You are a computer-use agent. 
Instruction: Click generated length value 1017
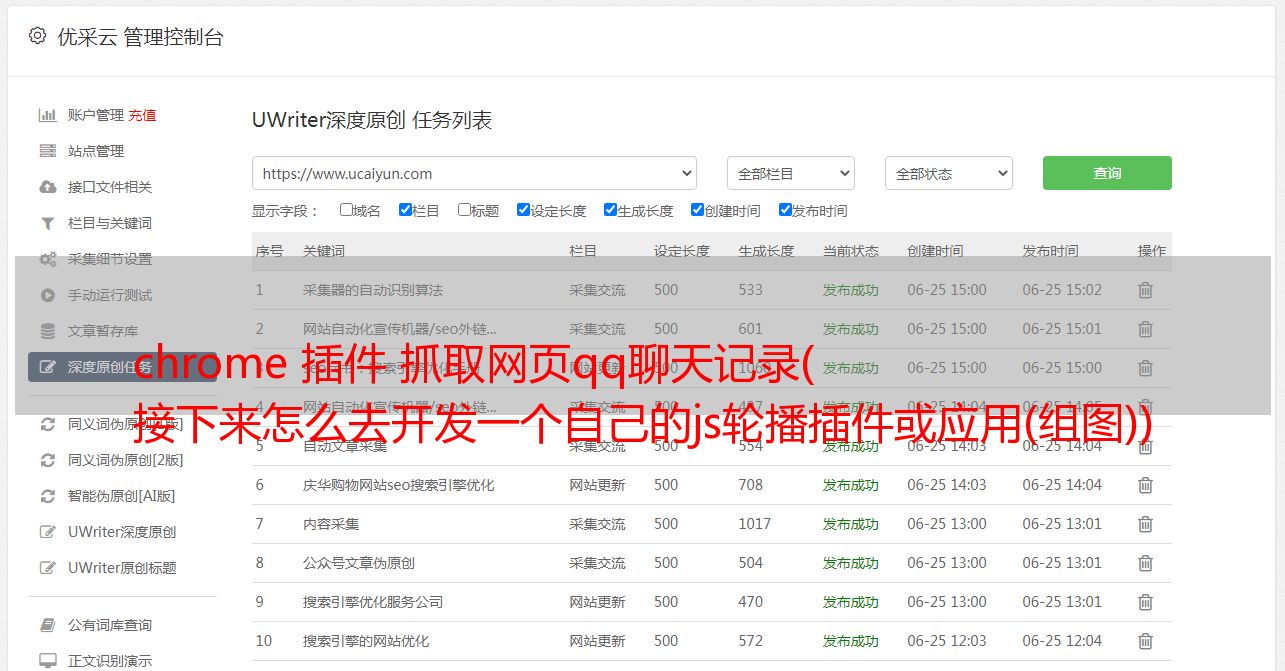point(755,524)
